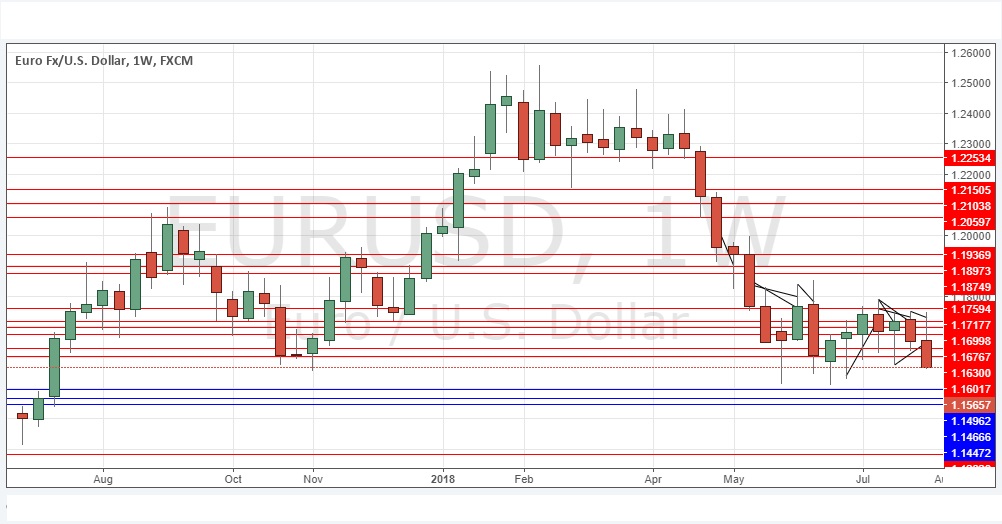Click the red 1.18749 price level tag

point(969,287)
